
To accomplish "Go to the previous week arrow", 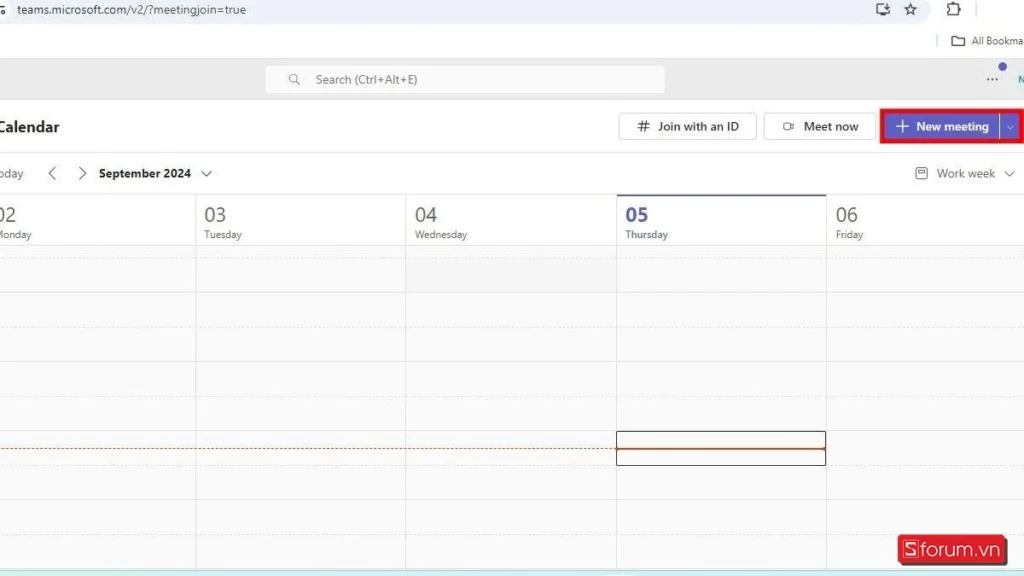I will (x=52, y=173).
